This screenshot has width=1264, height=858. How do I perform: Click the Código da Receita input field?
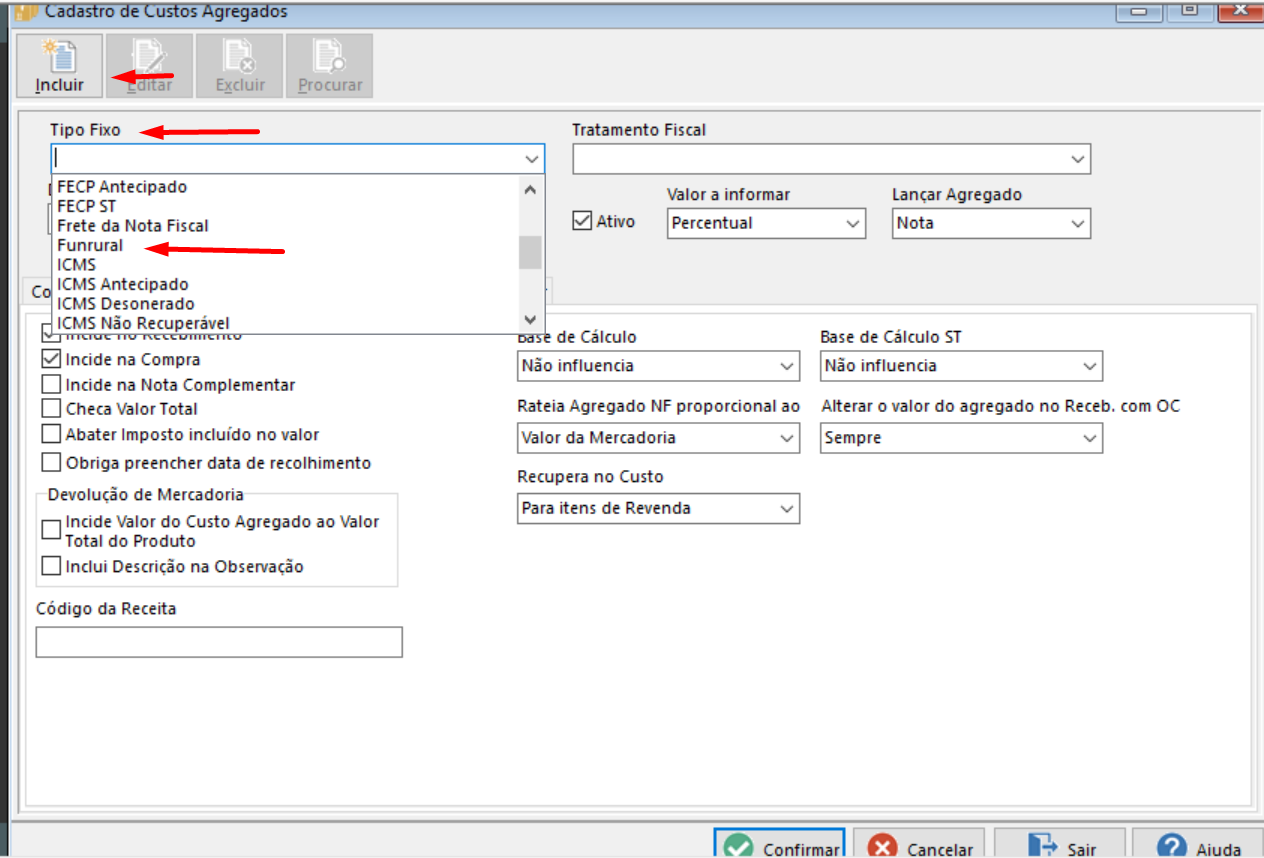(x=219, y=642)
